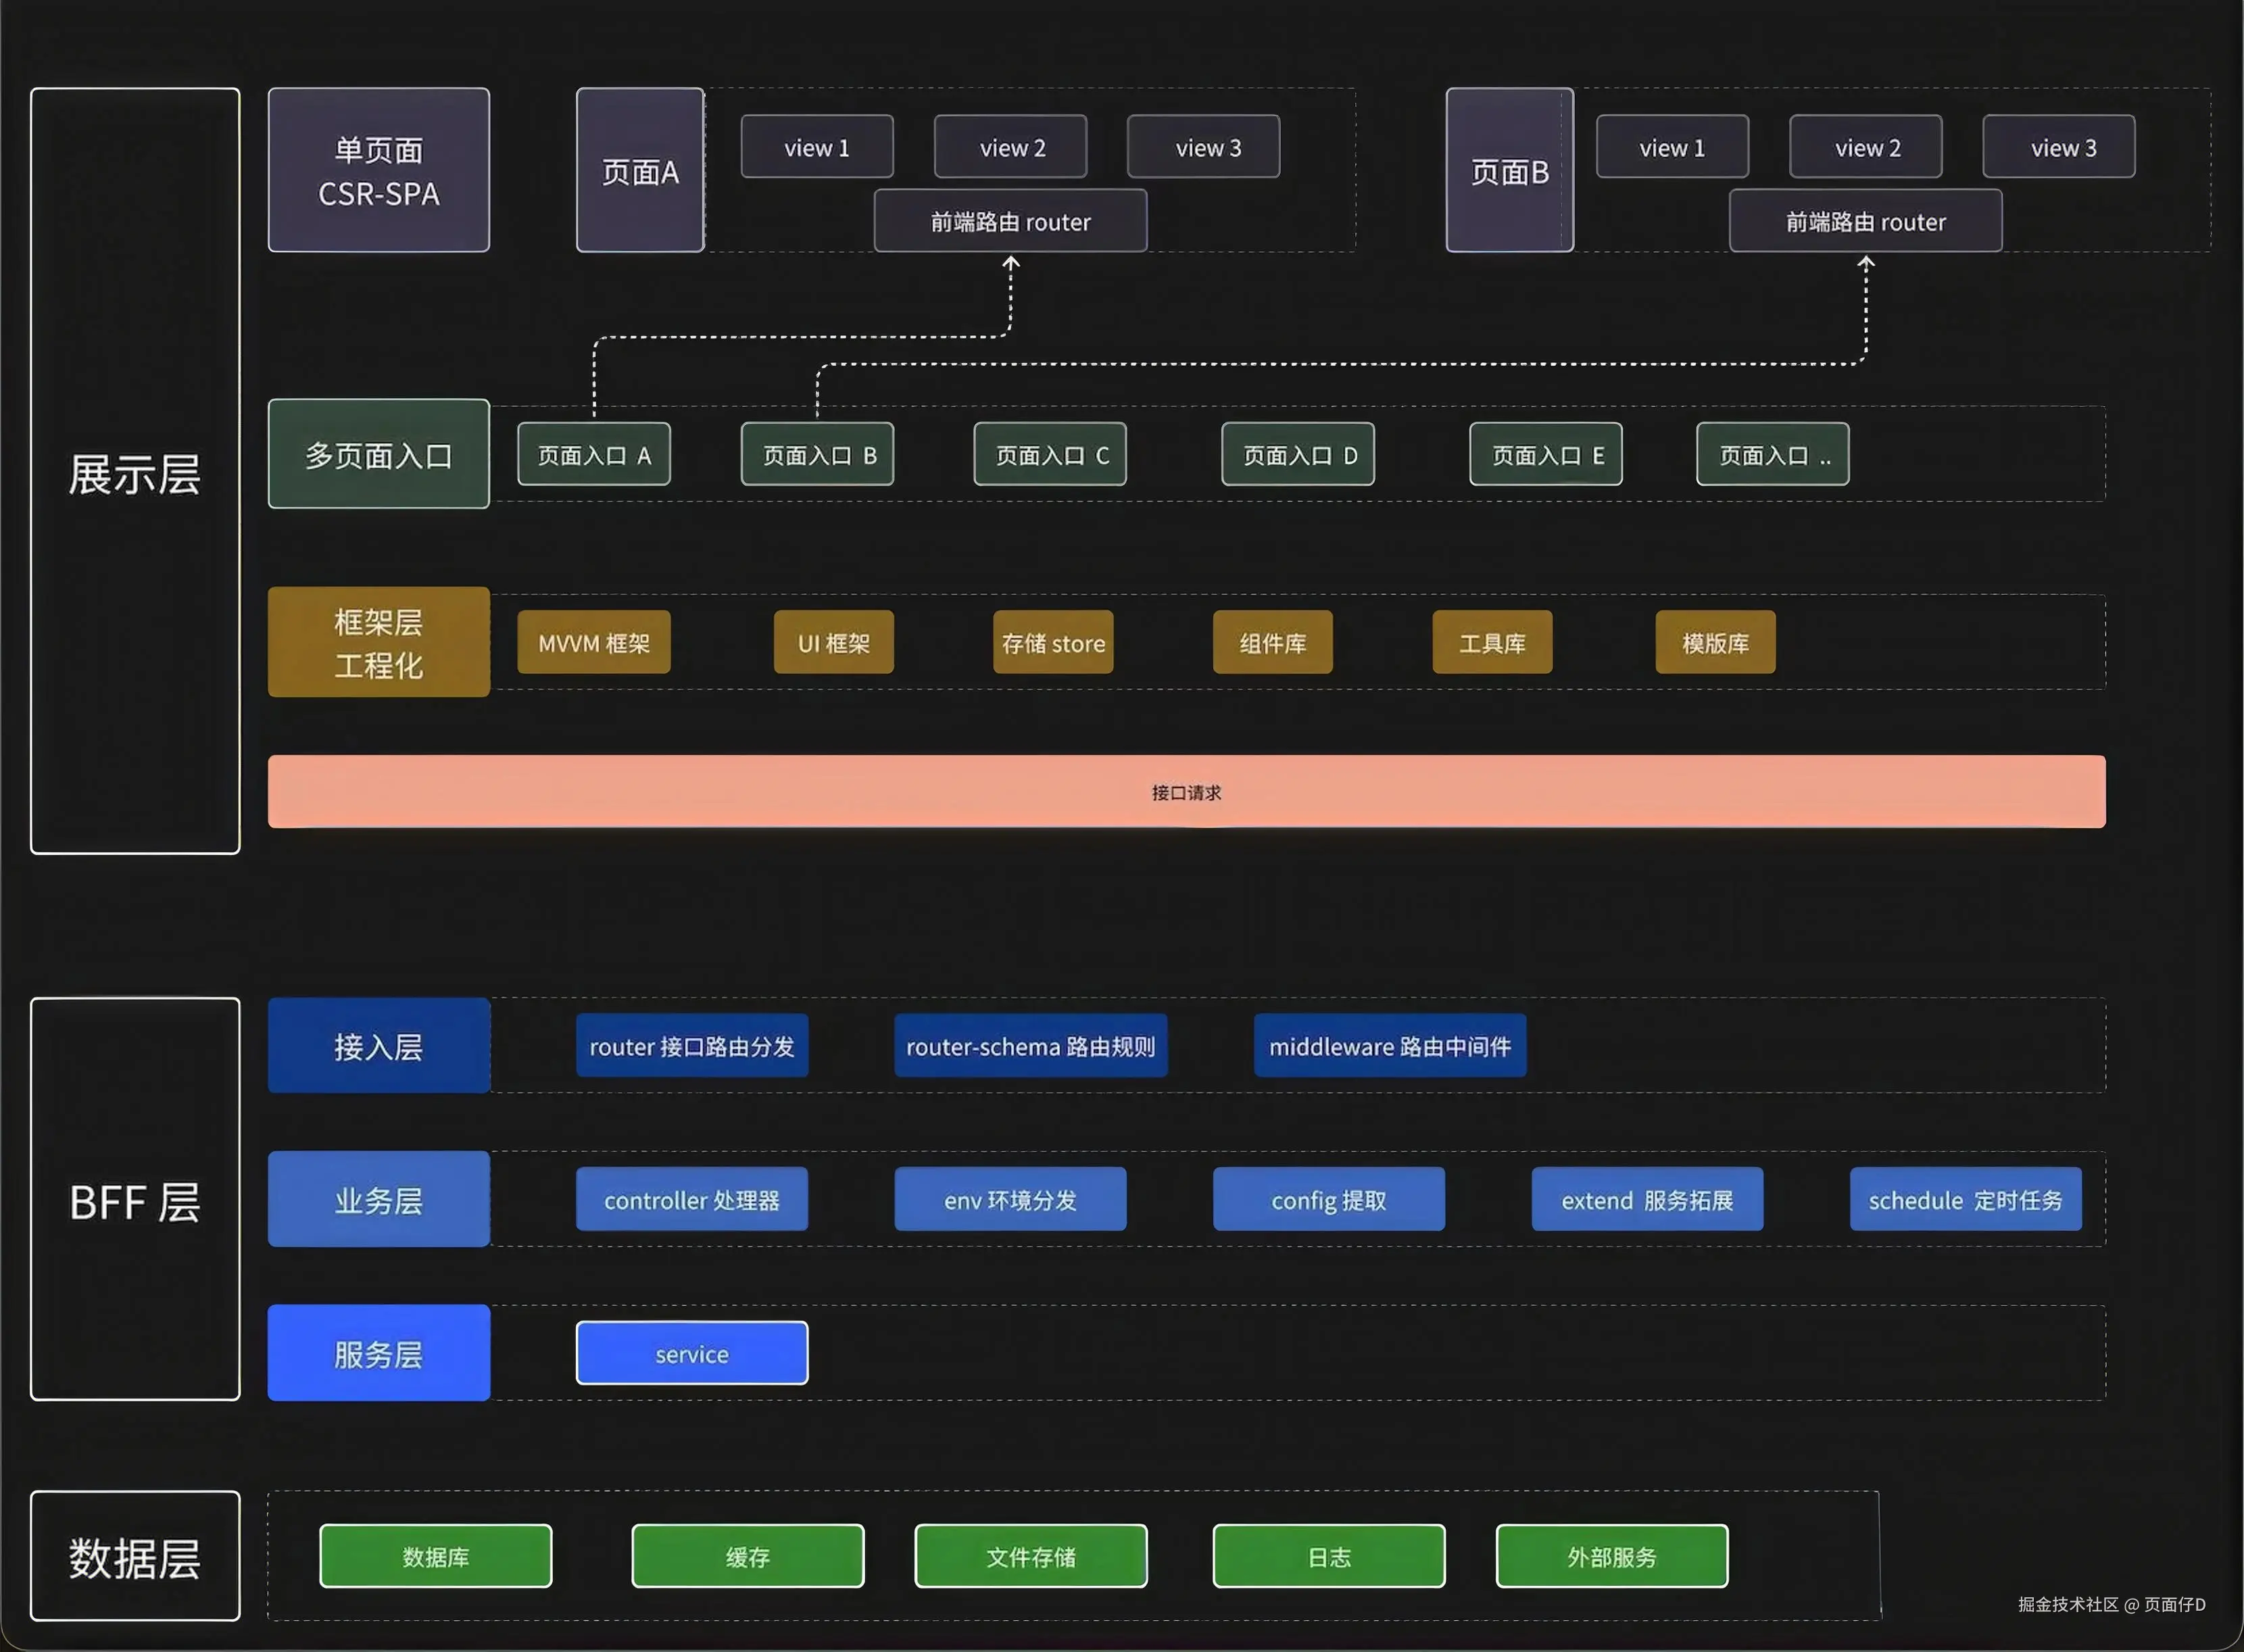Select the MVVM 框架 box
The image size is (2244, 1652).
click(594, 643)
